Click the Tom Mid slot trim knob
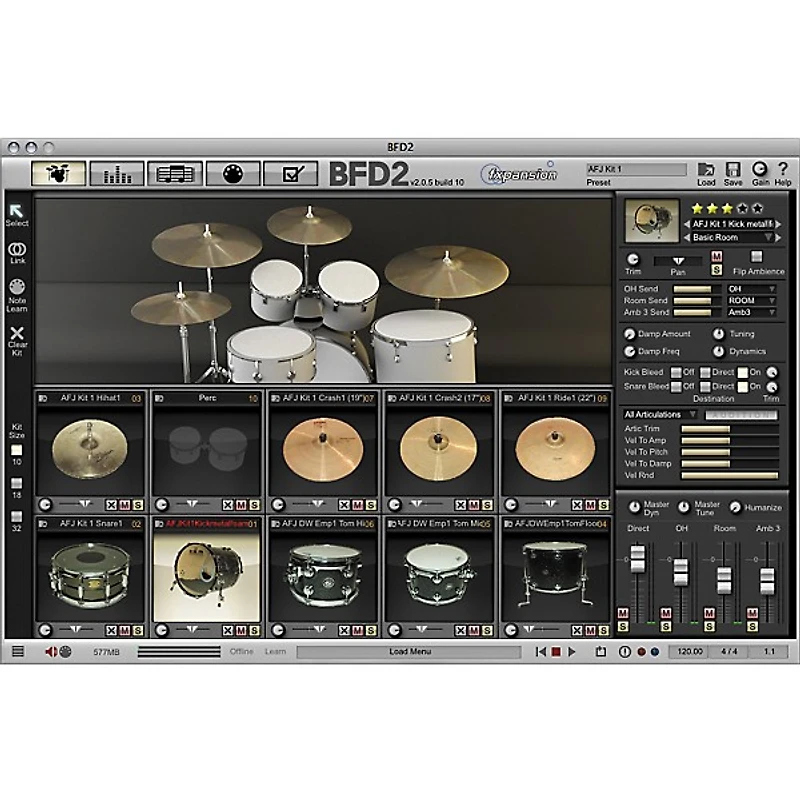 pyautogui.click(x=394, y=631)
